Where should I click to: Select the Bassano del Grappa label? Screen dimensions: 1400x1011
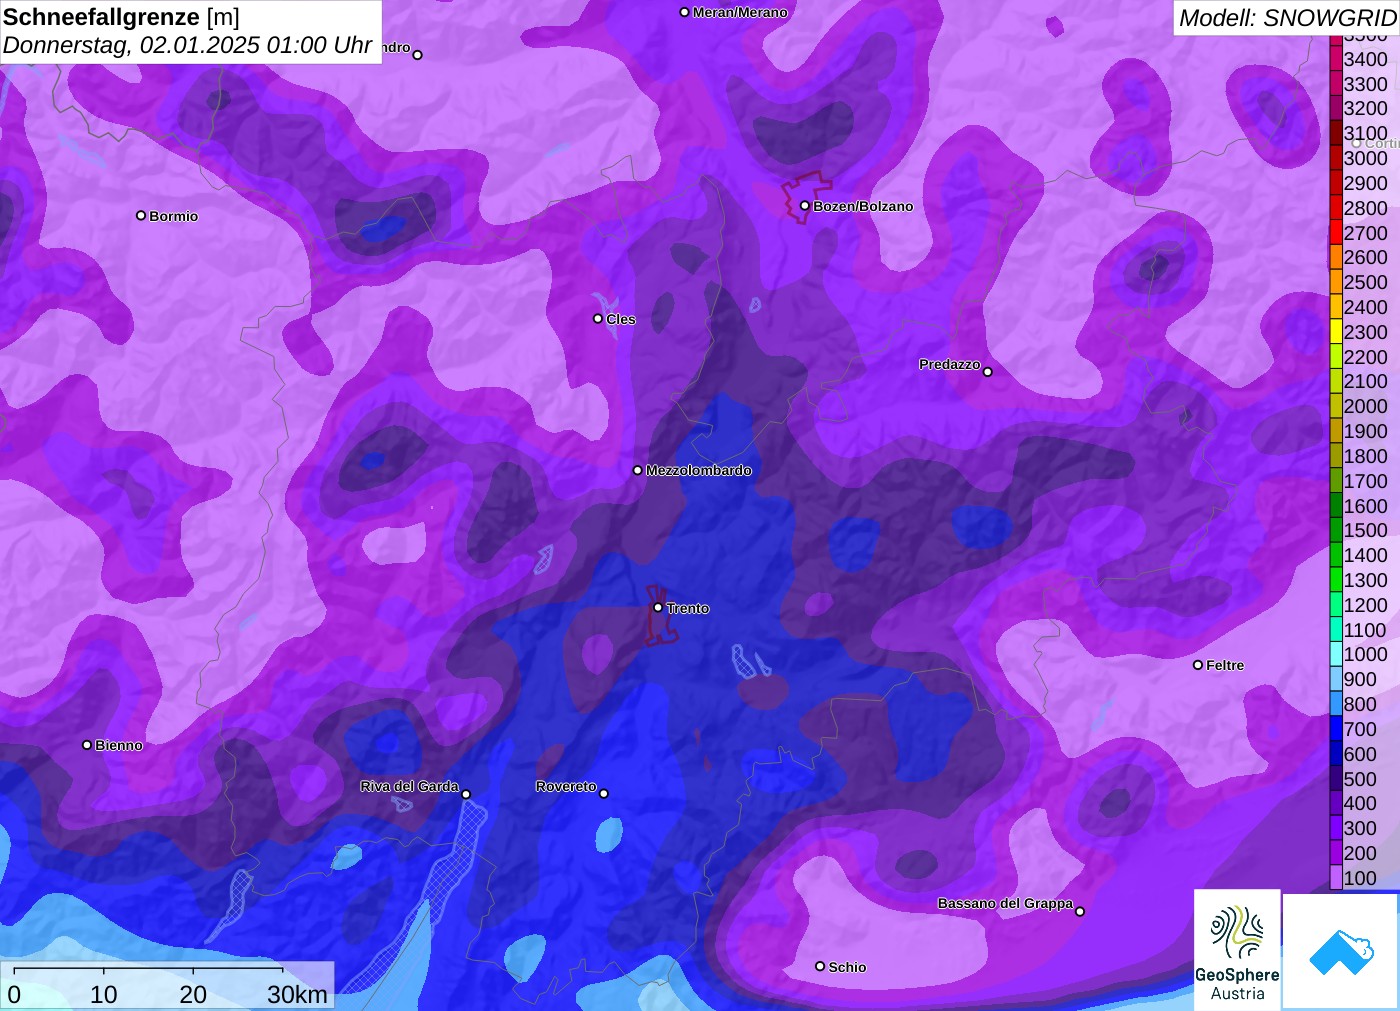(1005, 903)
